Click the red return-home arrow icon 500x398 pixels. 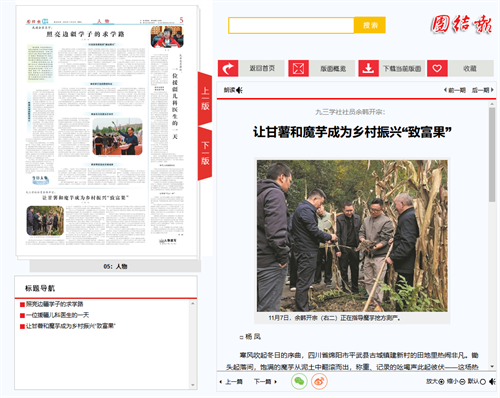(x=228, y=69)
